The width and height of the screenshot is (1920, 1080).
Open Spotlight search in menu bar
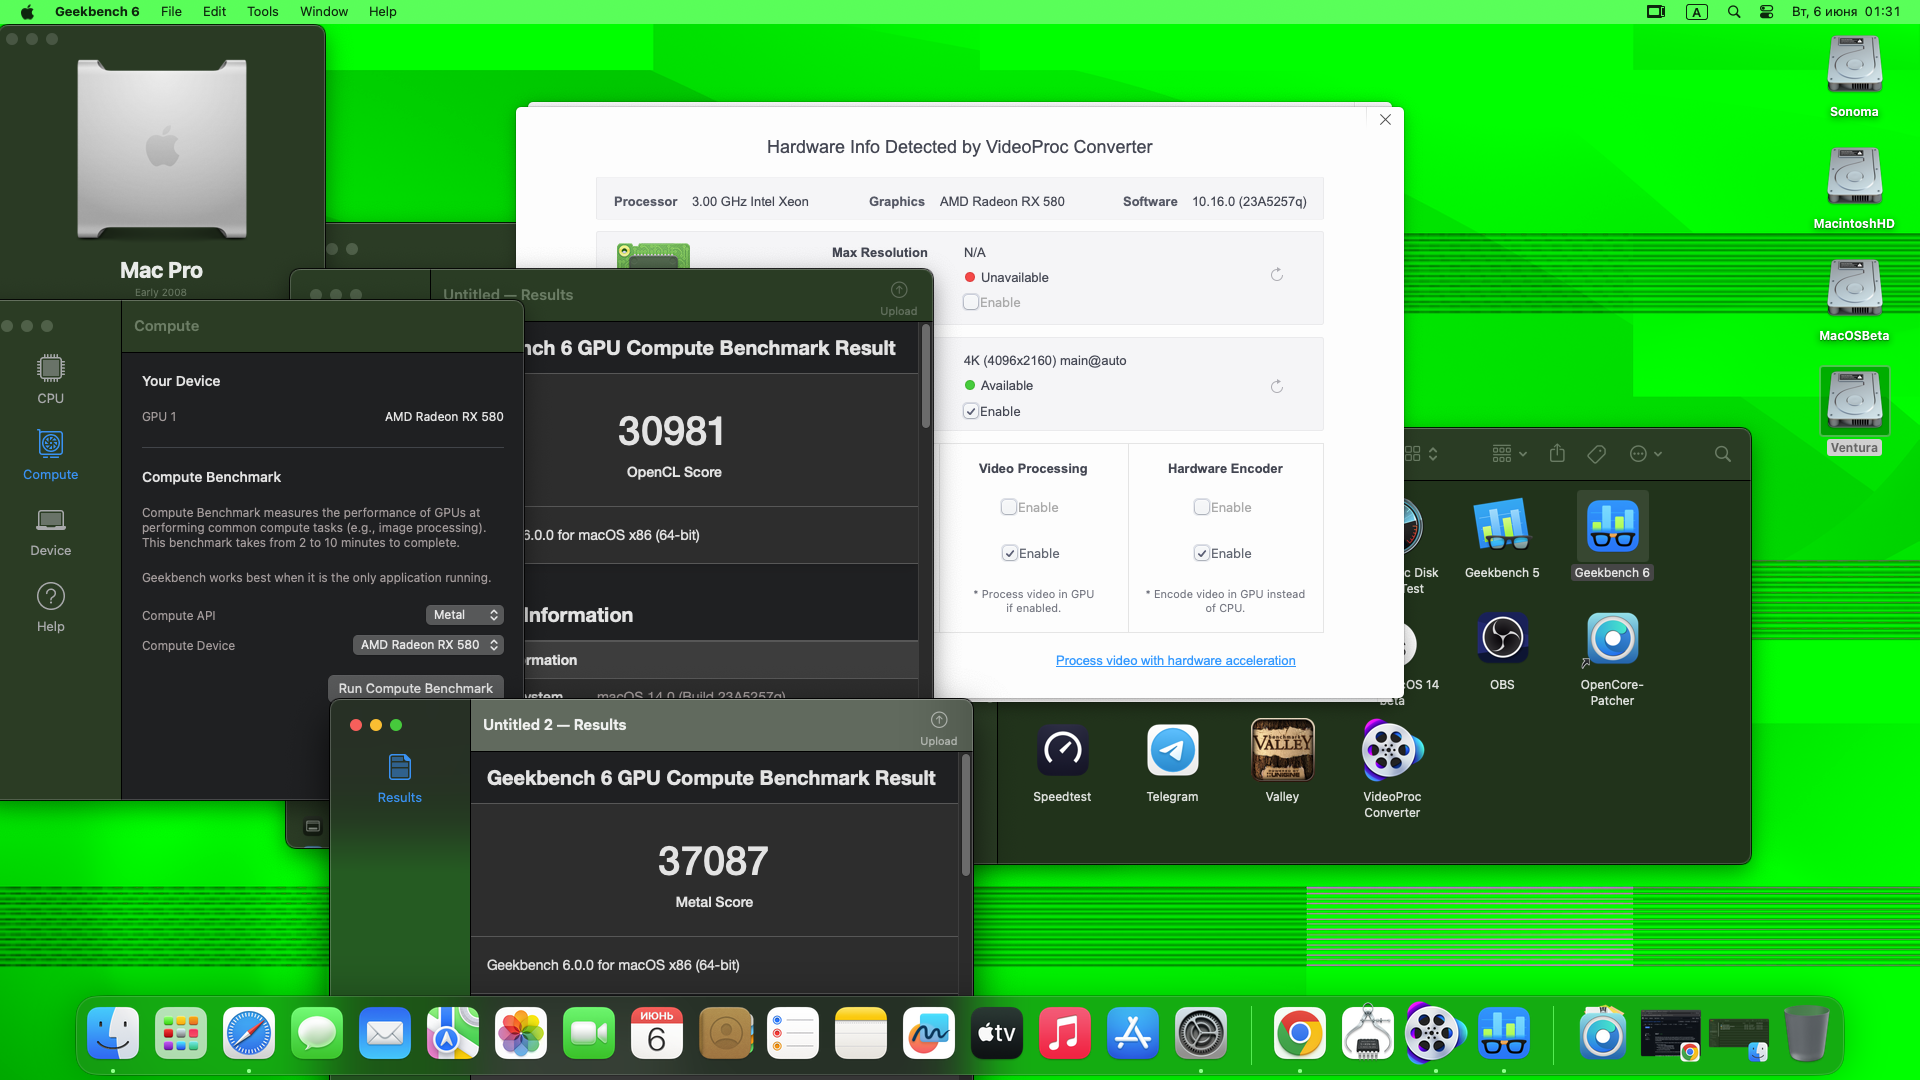click(1734, 12)
